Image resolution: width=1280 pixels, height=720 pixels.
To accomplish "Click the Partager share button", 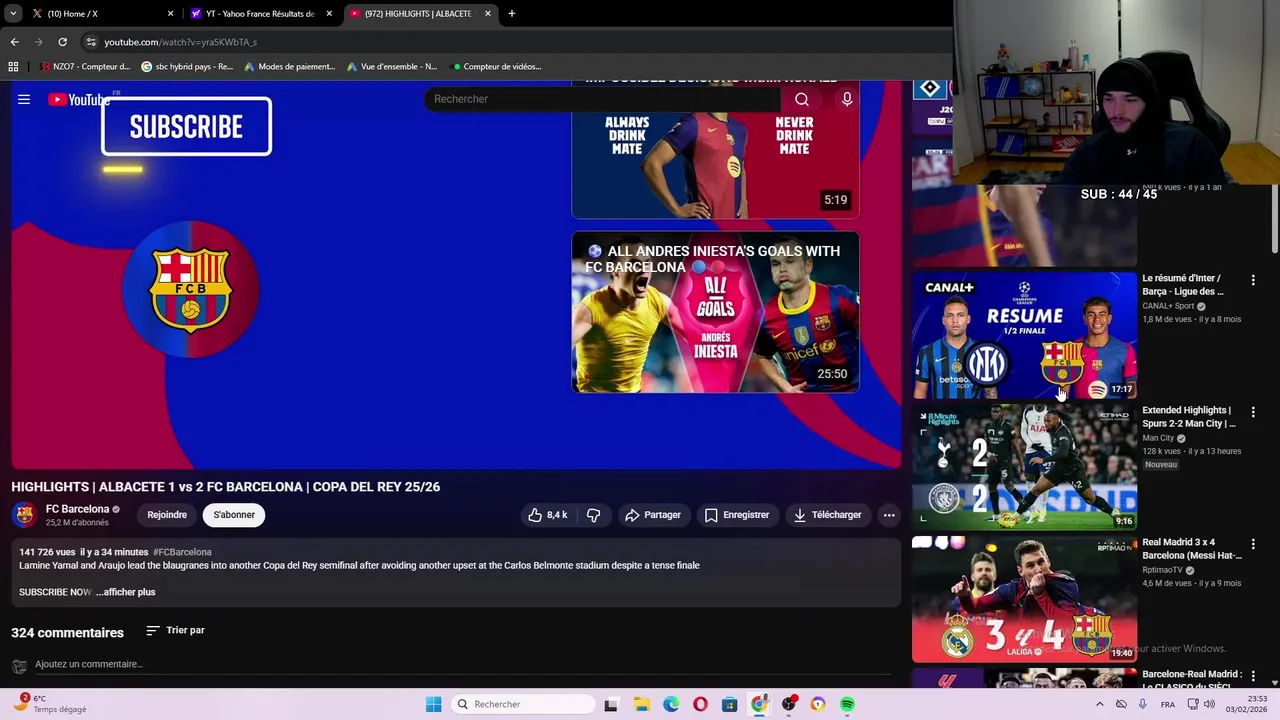I will [x=653, y=515].
